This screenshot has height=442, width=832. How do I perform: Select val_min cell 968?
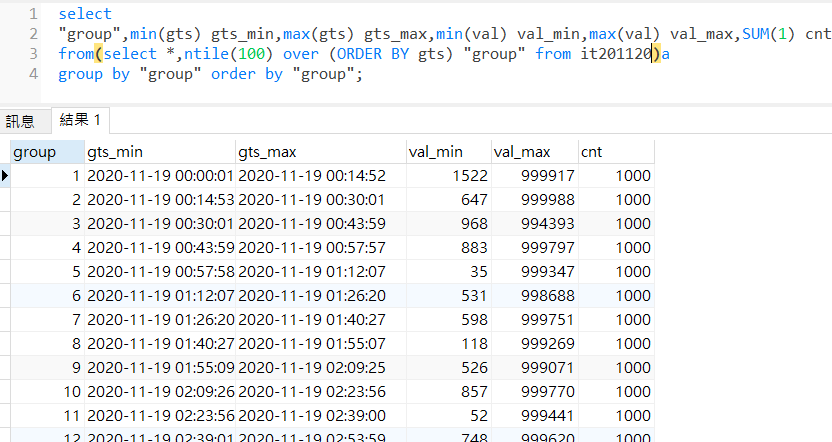tap(448, 223)
